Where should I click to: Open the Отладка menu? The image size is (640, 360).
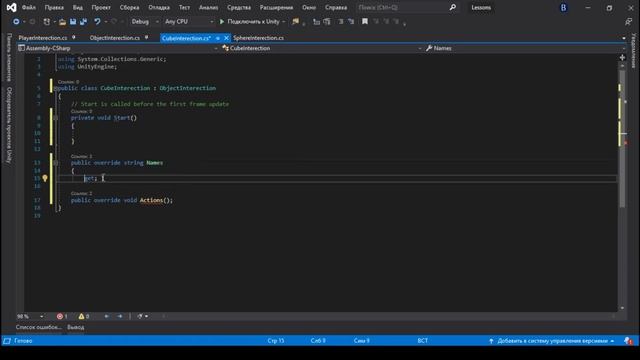point(159,7)
